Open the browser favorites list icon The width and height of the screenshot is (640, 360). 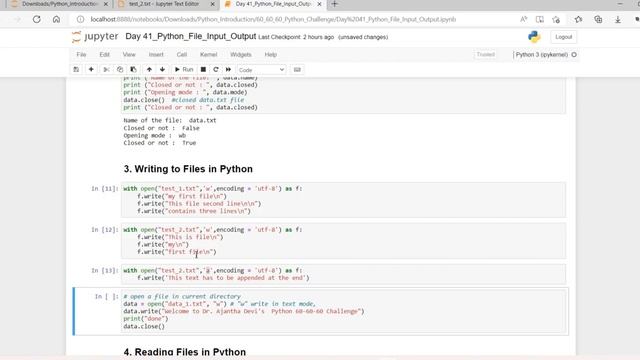[x=578, y=19]
